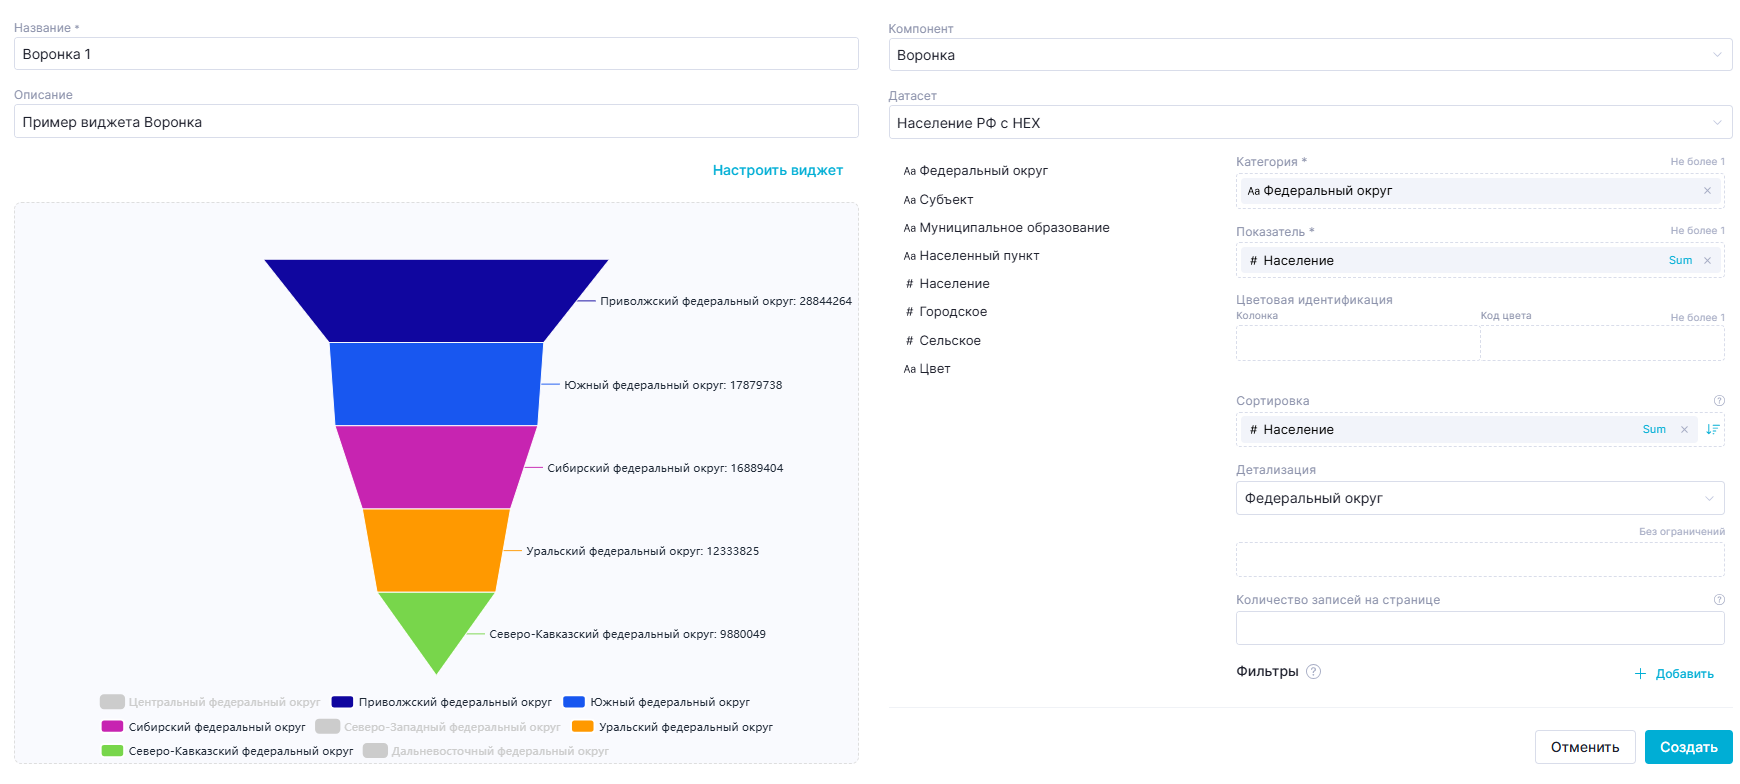Toggle Центральный федеральный округ in chart legend
This screenshot has width=1740, height=784.
(x=211, y=702)
